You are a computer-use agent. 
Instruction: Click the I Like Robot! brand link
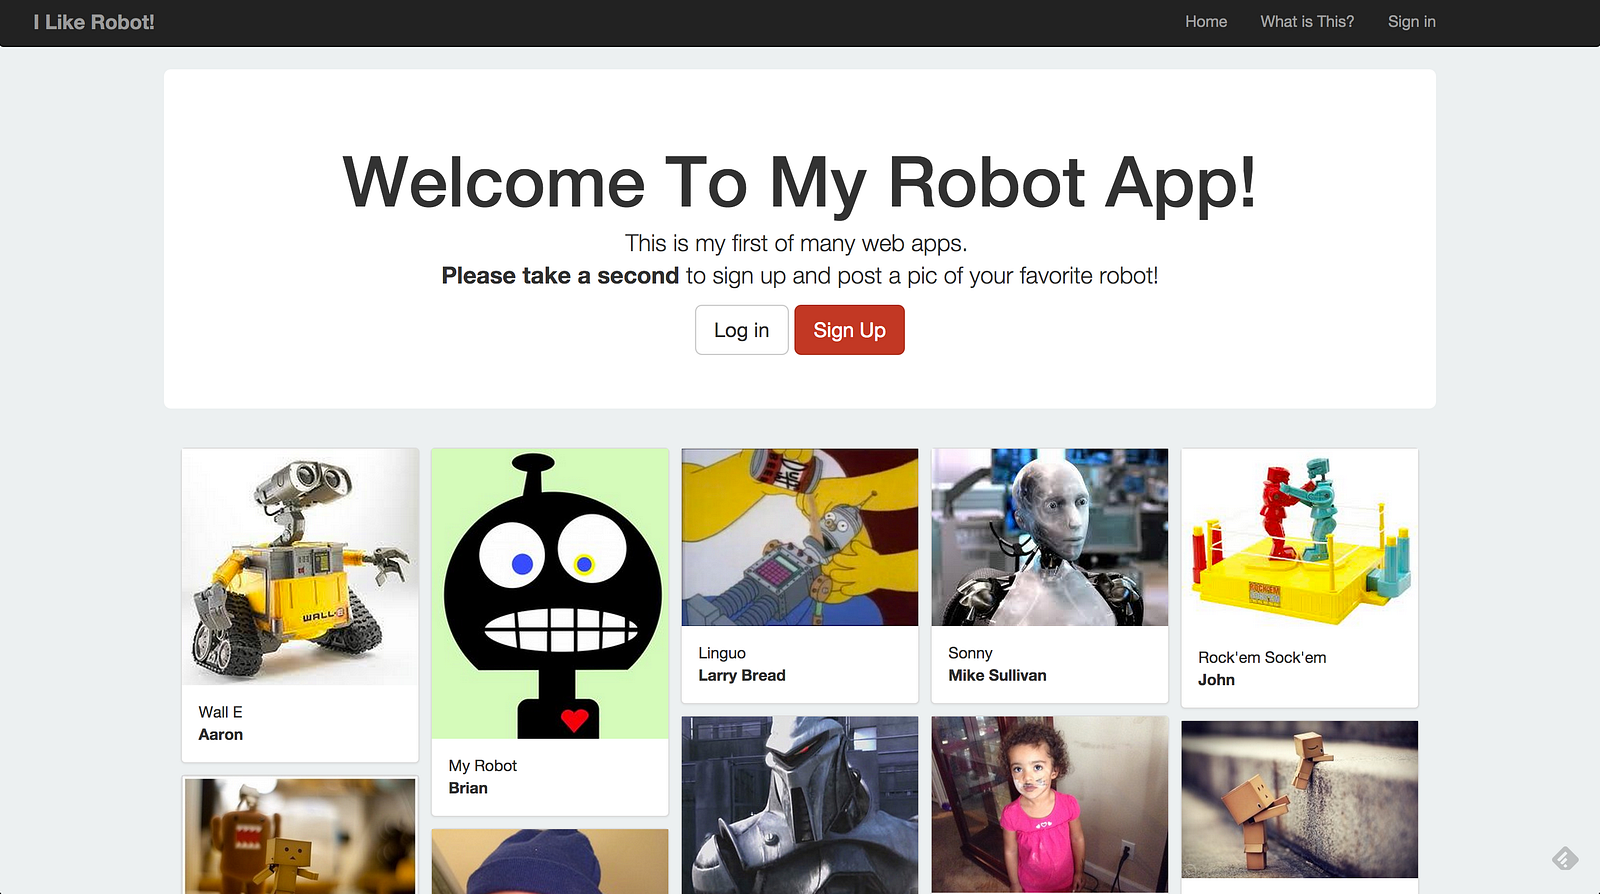pyautogui.click(x=94, y=22)
